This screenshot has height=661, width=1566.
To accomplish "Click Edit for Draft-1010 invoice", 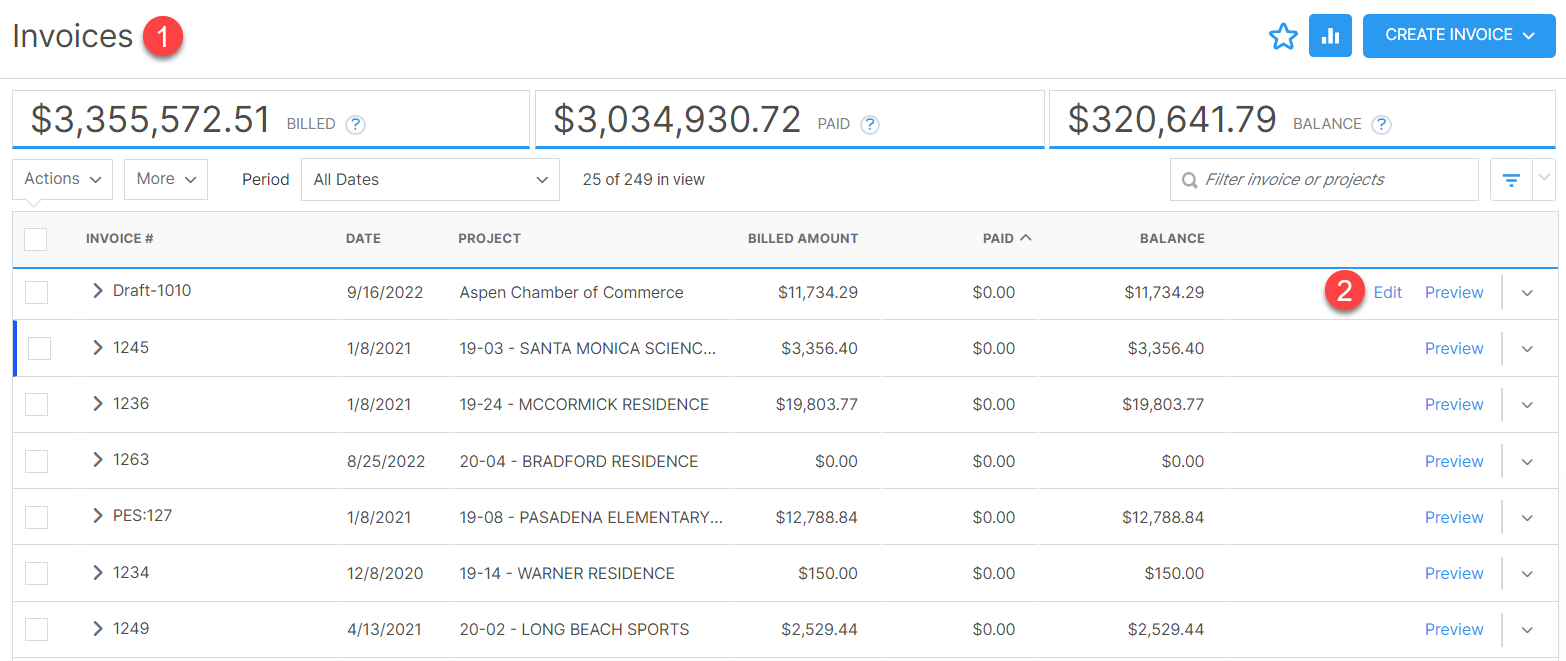I will pos(1387,293).
